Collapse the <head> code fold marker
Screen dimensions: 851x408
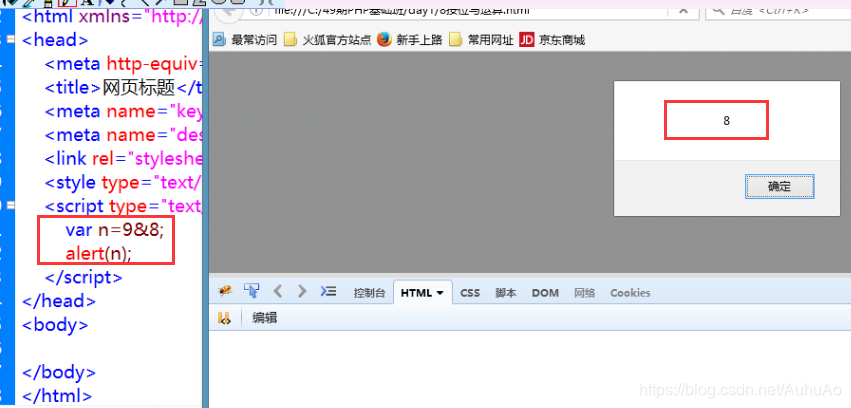(x=11, y=40)
